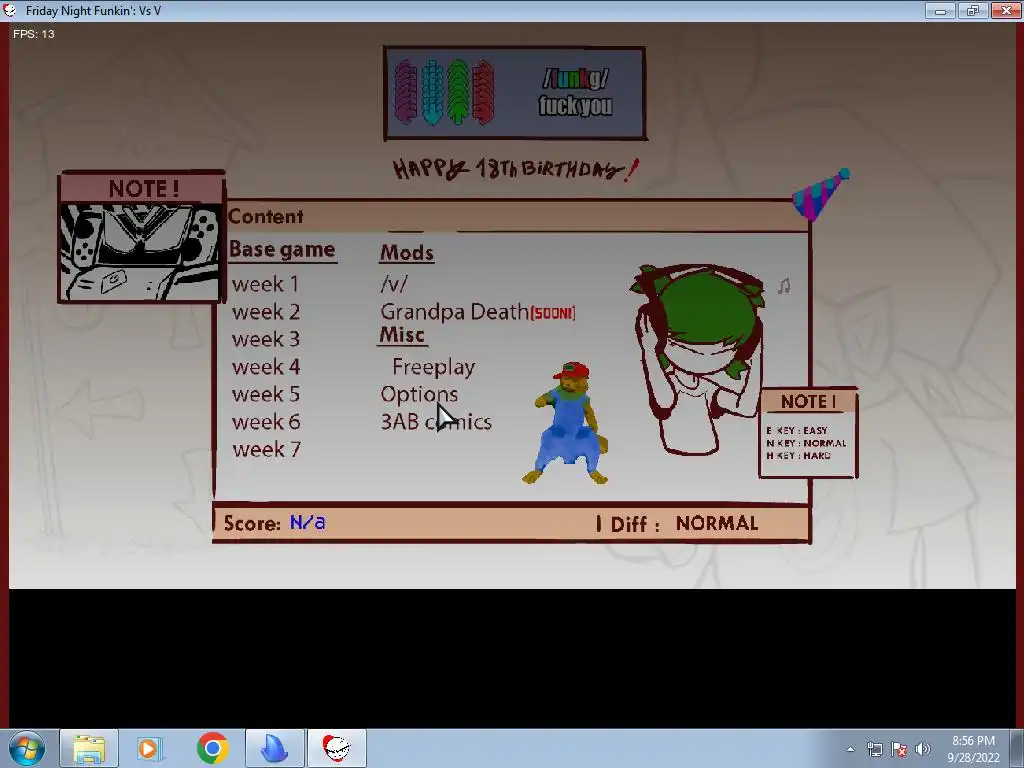Click the Base game heading
Viewport: 1024px width, 768px height.
282,250
